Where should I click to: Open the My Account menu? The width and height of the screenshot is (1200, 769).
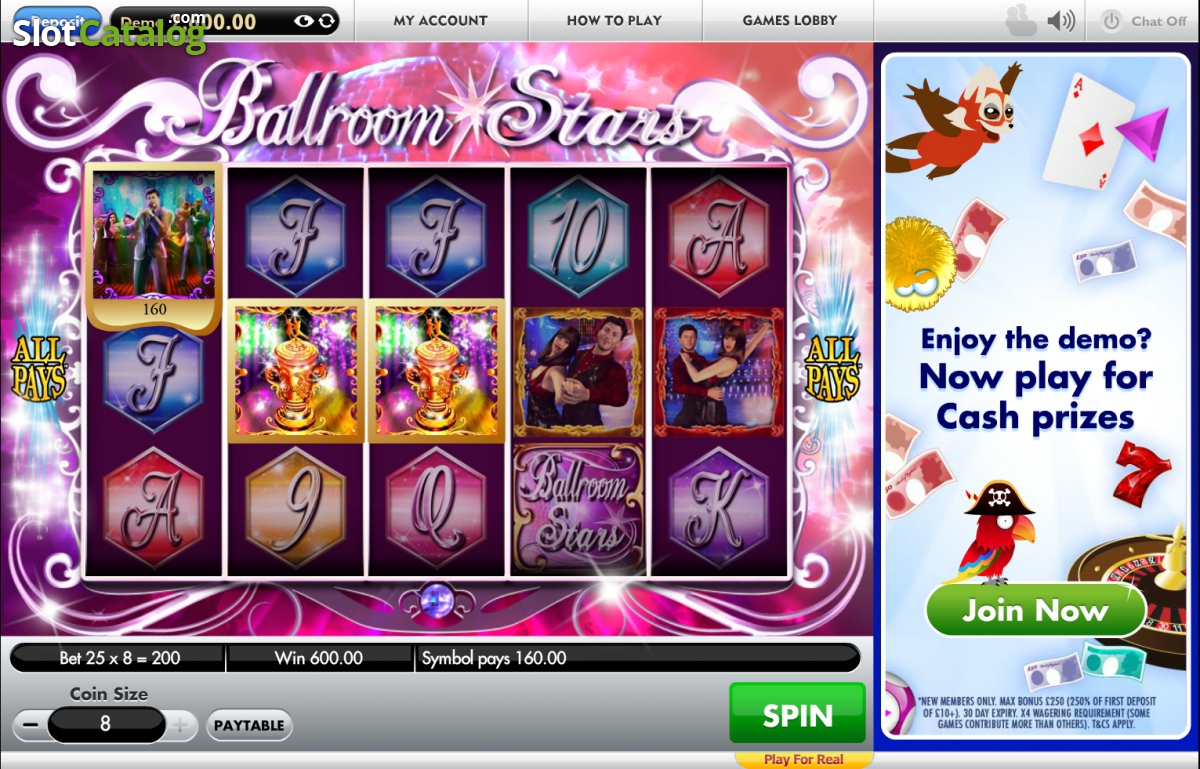coord(440,20)
